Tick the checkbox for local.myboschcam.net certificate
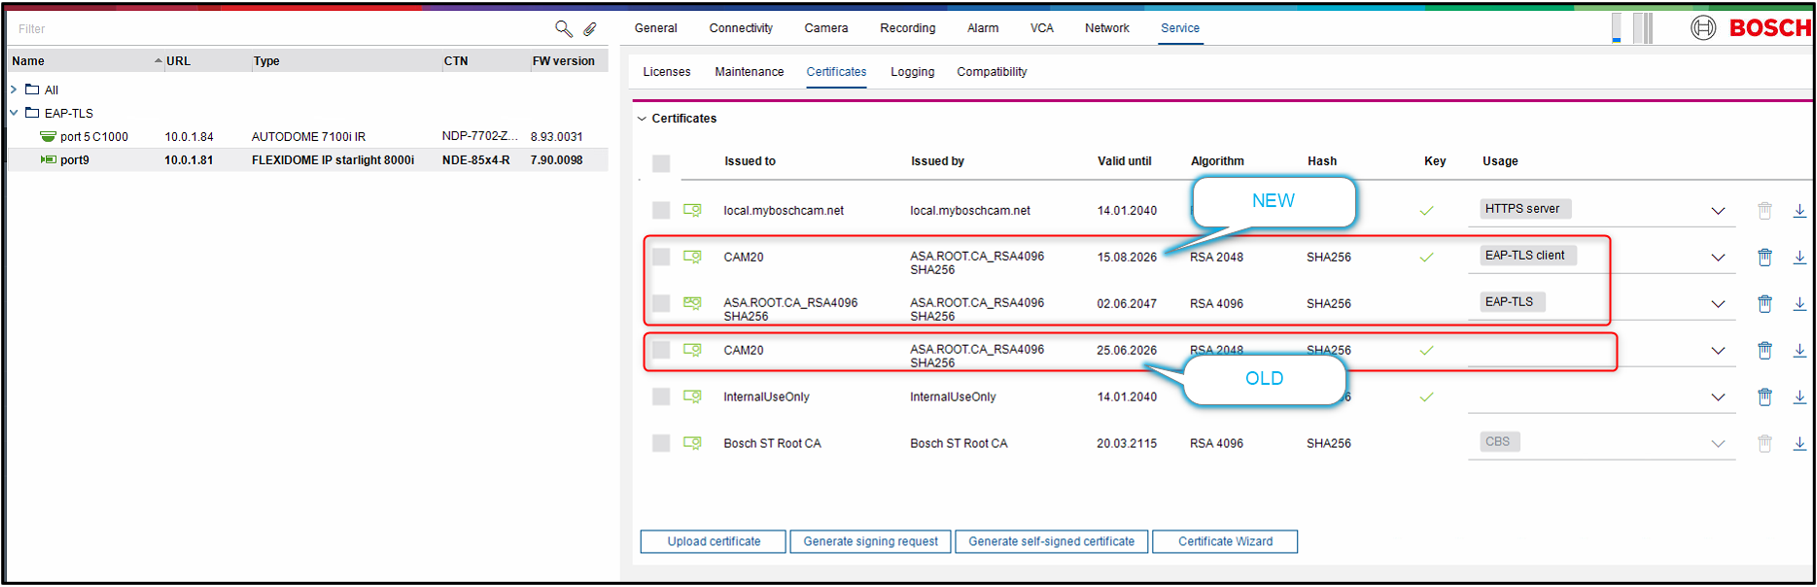This screenshot has width=1817, height=587. pyautogui.click(x=661, y=211)
